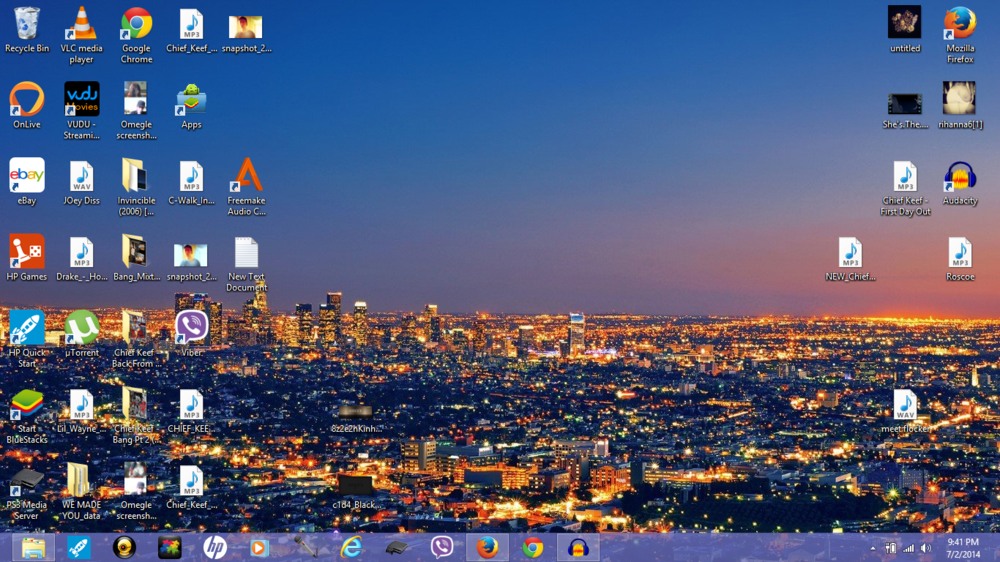Select VUDU Streaming movies shortcut
1000x562 pixels.
pyautogui.click(x=82, y=110)
